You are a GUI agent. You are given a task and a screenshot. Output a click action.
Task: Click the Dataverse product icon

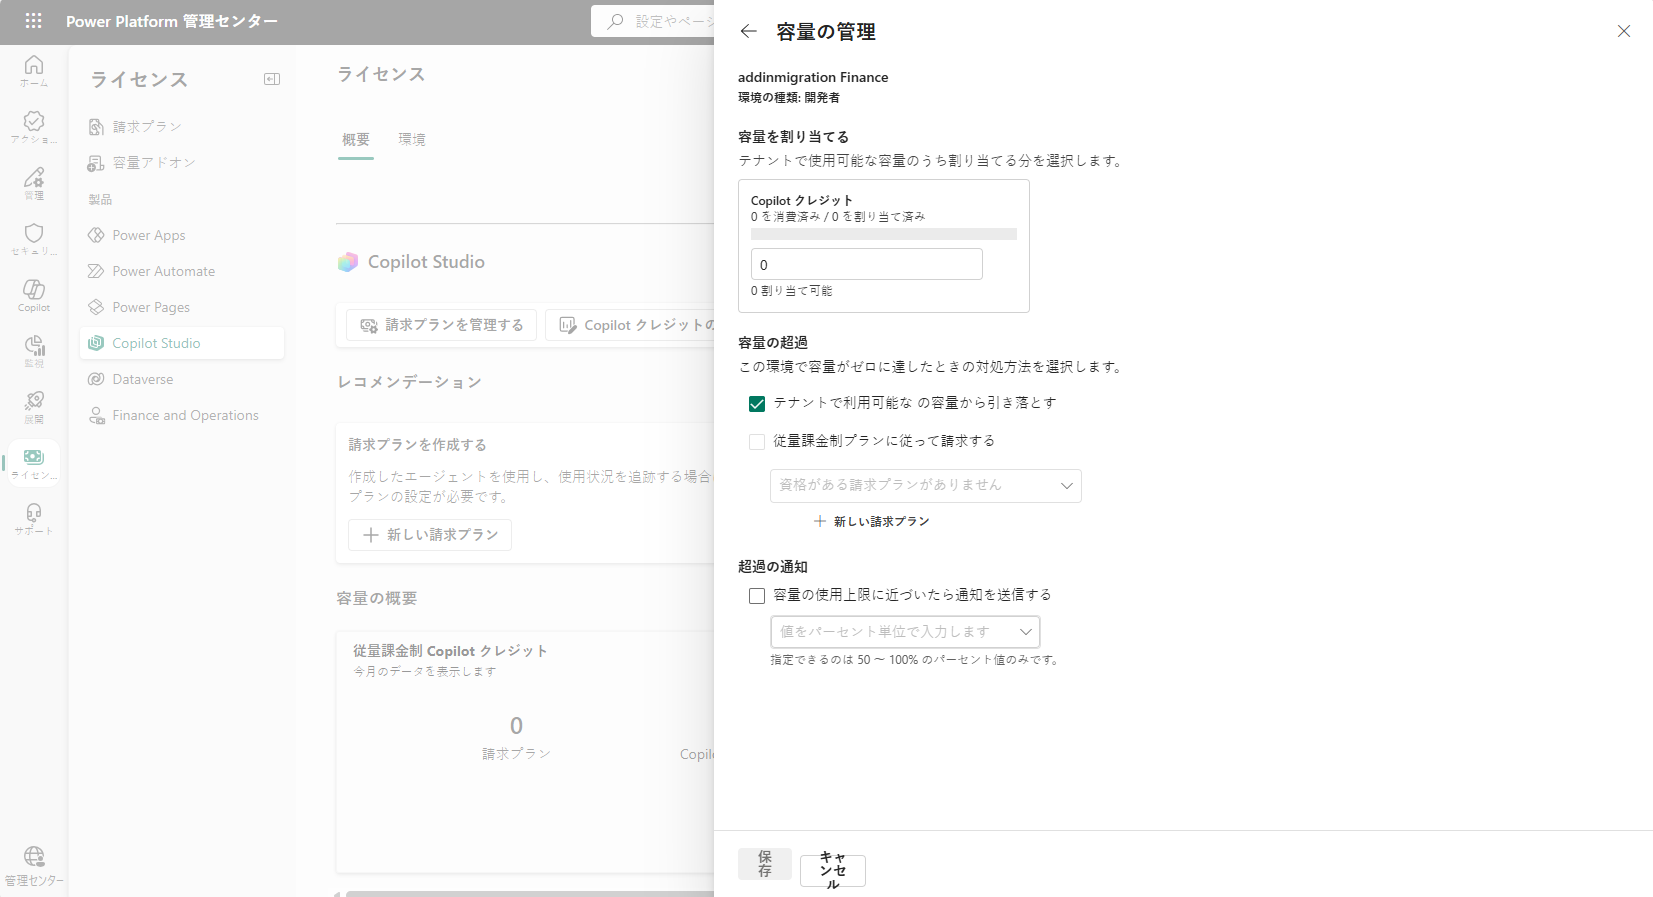(x=96, y=379)
